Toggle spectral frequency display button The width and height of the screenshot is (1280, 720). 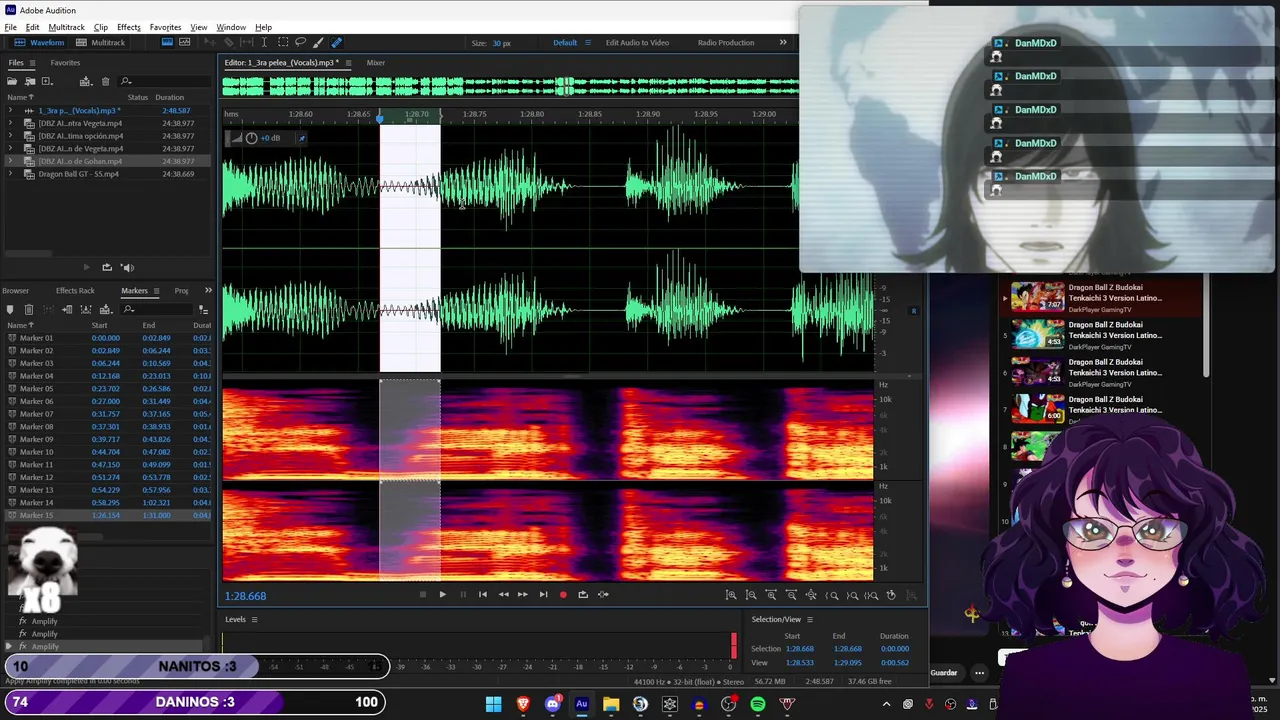click(167, 42)
